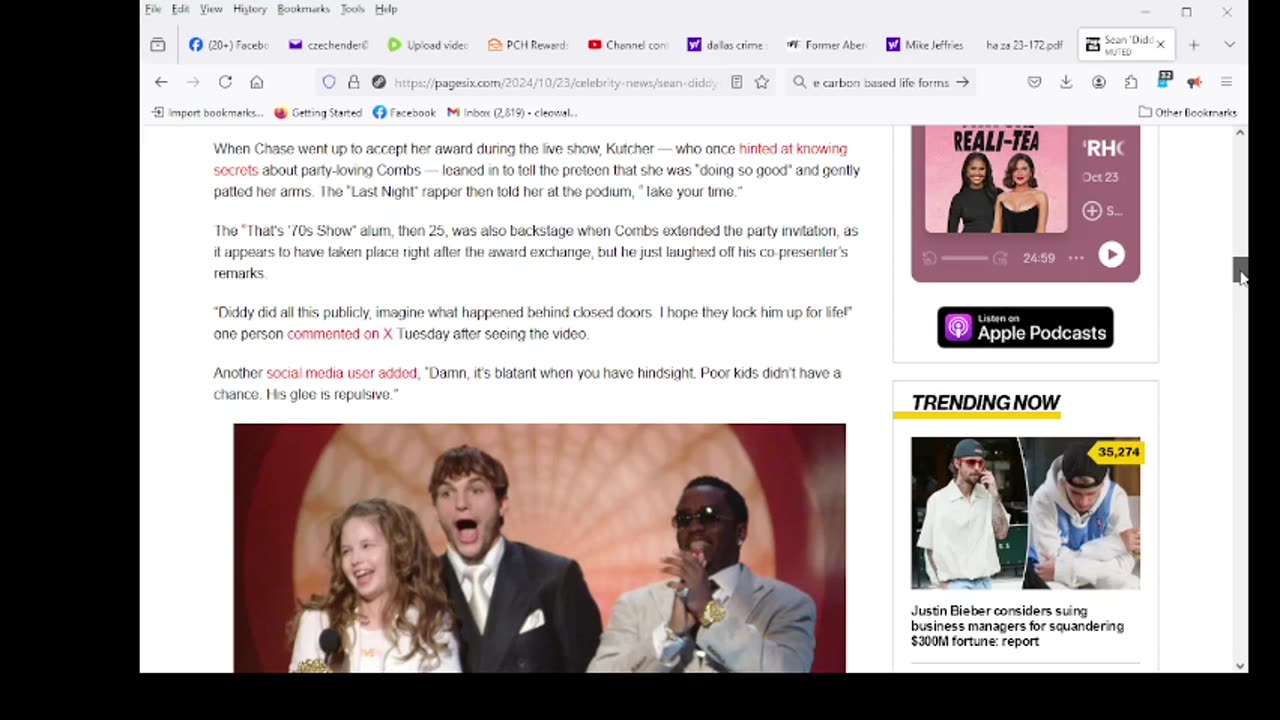Screen dimensions: 1280x720
Task: Open the Help menu
Action: tap(386, 9)
